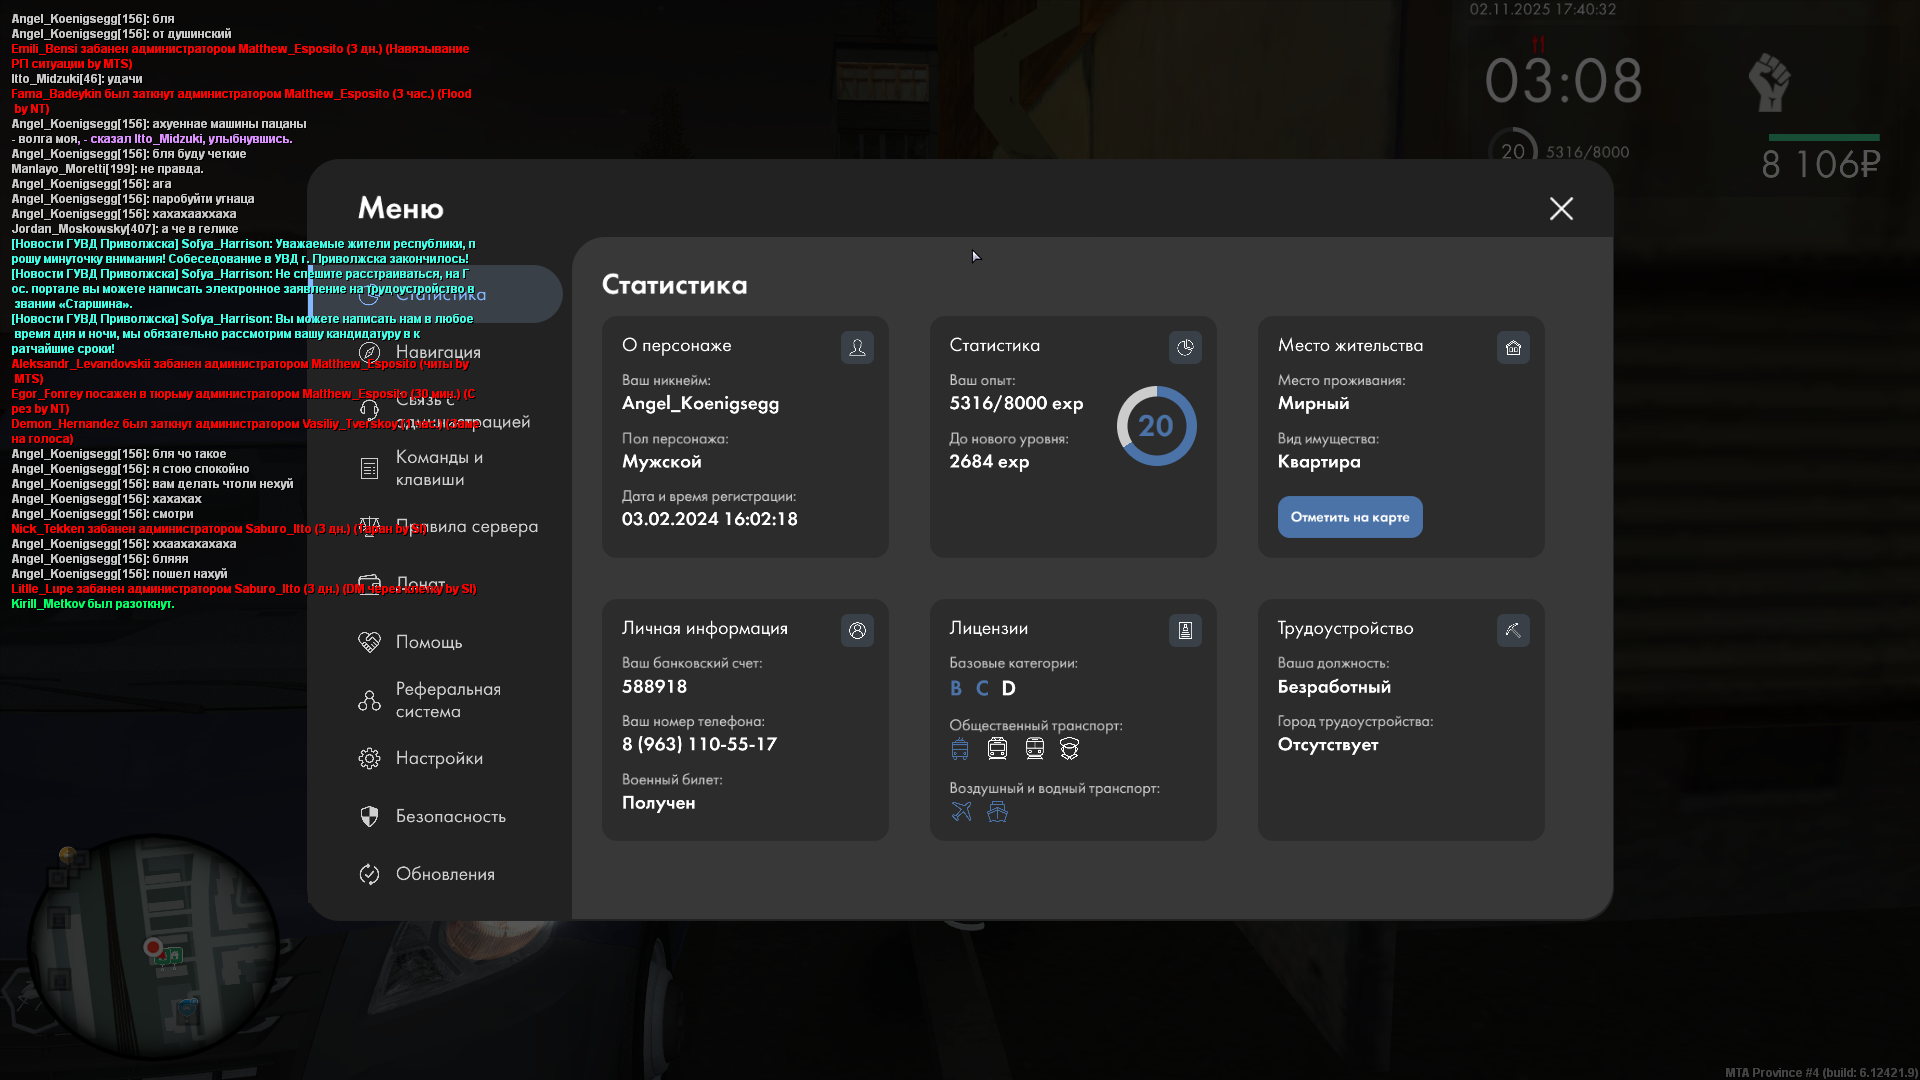Screen dimensions: 1920x1080
Task: Open the Навигация menu section
Action: (438, 352)
